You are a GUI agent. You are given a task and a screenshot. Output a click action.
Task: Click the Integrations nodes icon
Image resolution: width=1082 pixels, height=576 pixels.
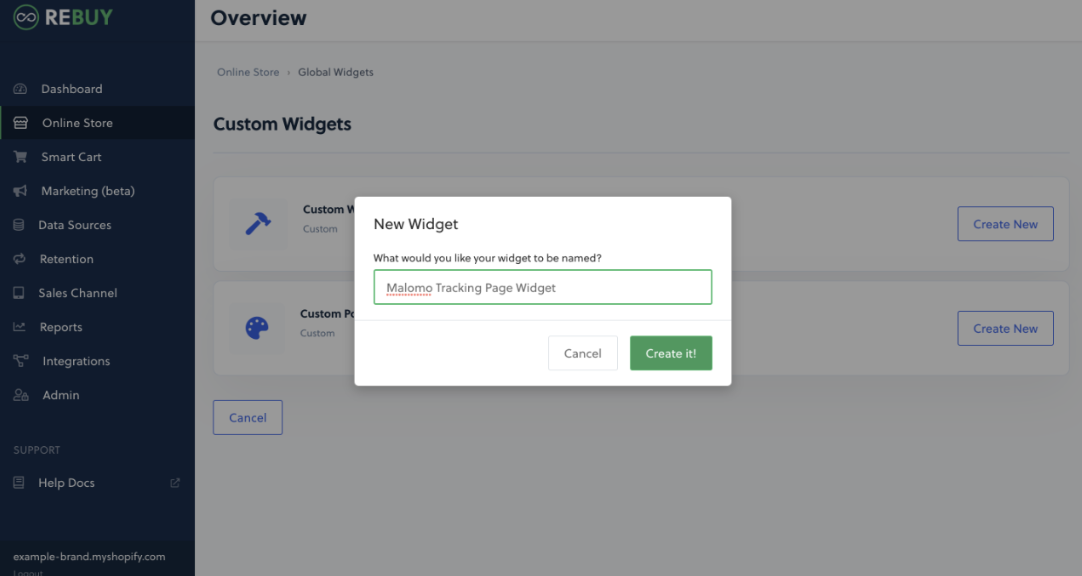[x=20, y=361]
